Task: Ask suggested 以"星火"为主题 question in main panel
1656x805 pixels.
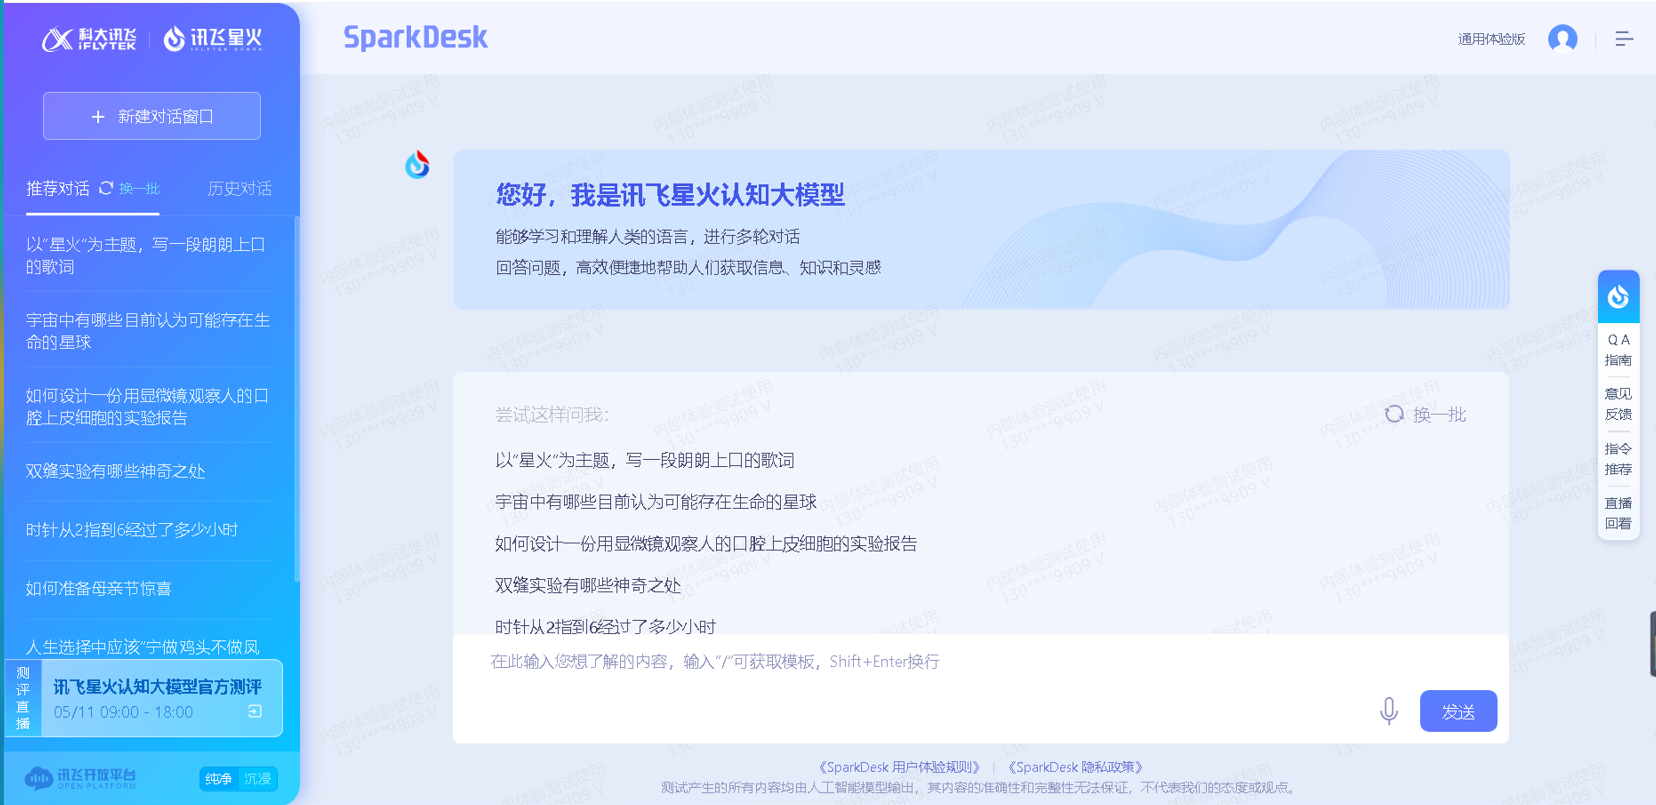Action: (645, 460)
